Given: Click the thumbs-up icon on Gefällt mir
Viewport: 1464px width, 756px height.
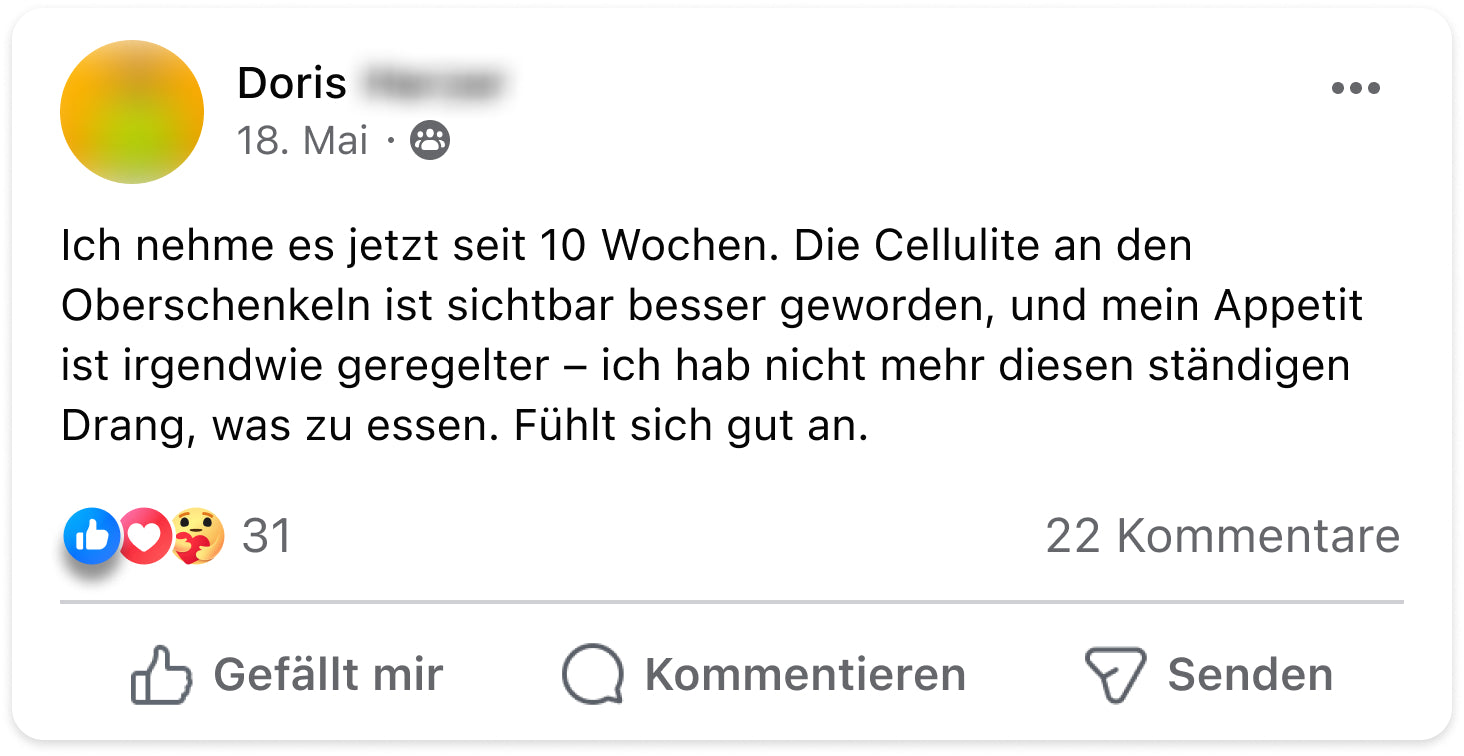Looking at the screenshot, I should pyautogui.click(x=161, y=675).
